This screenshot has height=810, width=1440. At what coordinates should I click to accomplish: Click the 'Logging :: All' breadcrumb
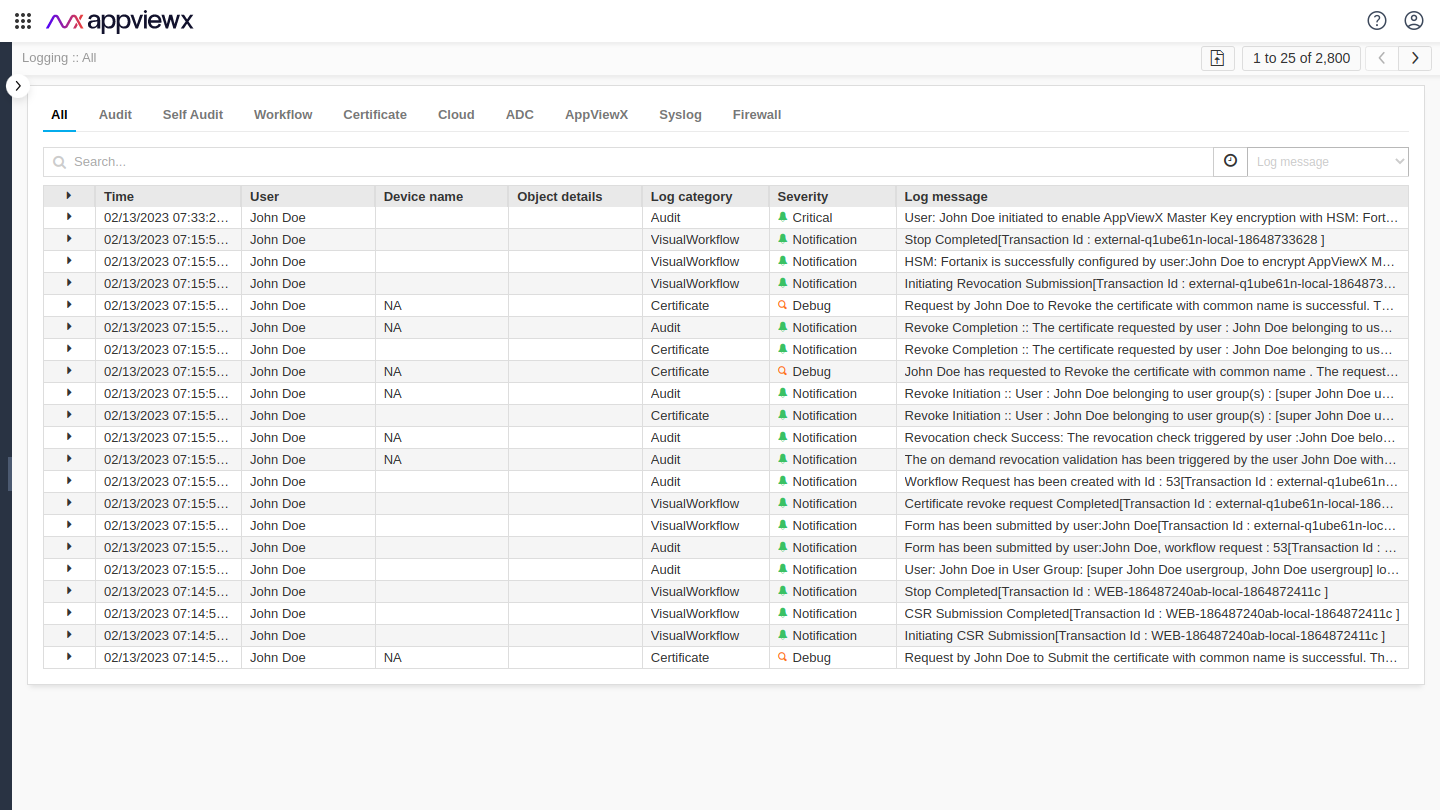[x=59, y=58]
